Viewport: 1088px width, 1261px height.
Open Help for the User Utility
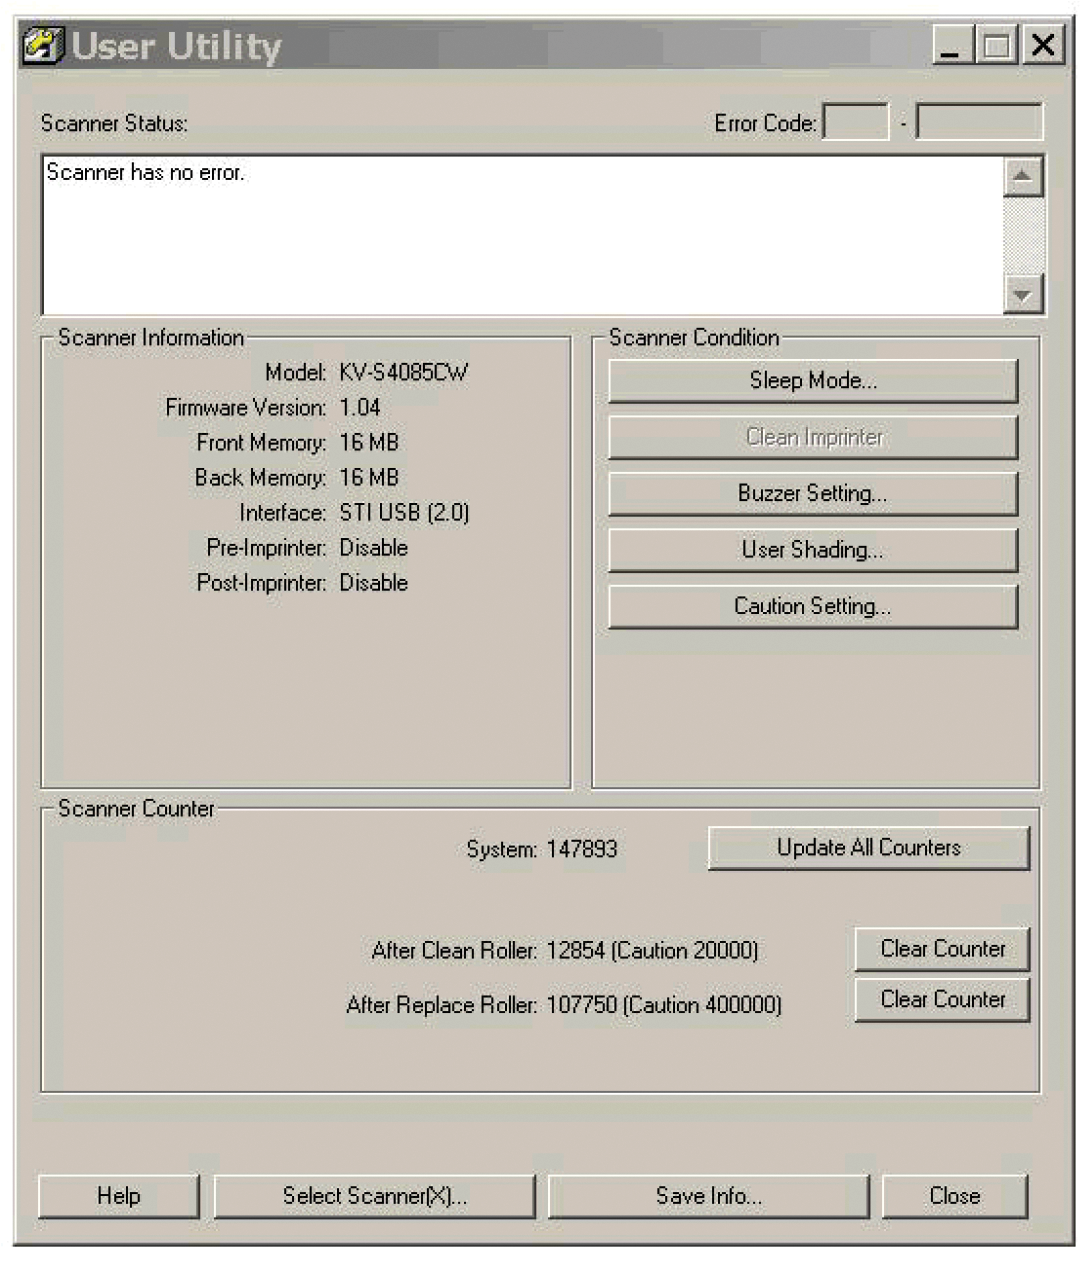[118, 1196]
